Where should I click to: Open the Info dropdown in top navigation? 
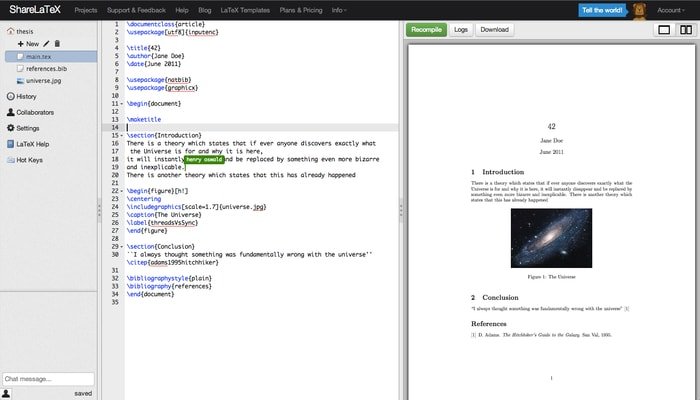point(339,10)
